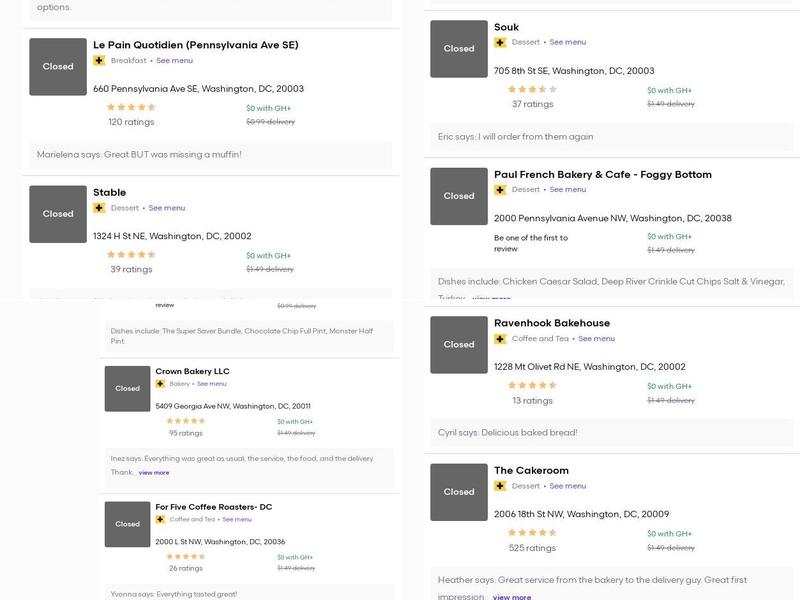800x600 pixels.
Task: Click the GH+ badge for For Five Coffee Roasters
Action: pyautogui.click(x=160, y=519)
